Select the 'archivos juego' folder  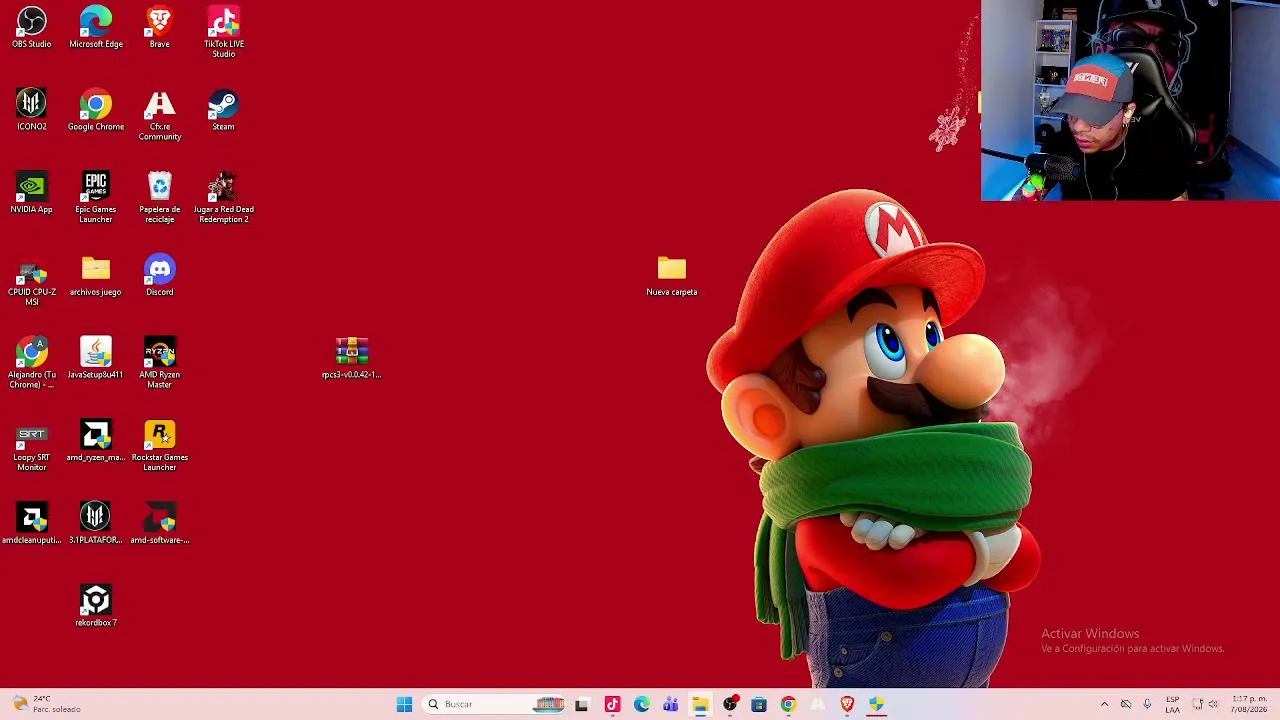[96, 275]
